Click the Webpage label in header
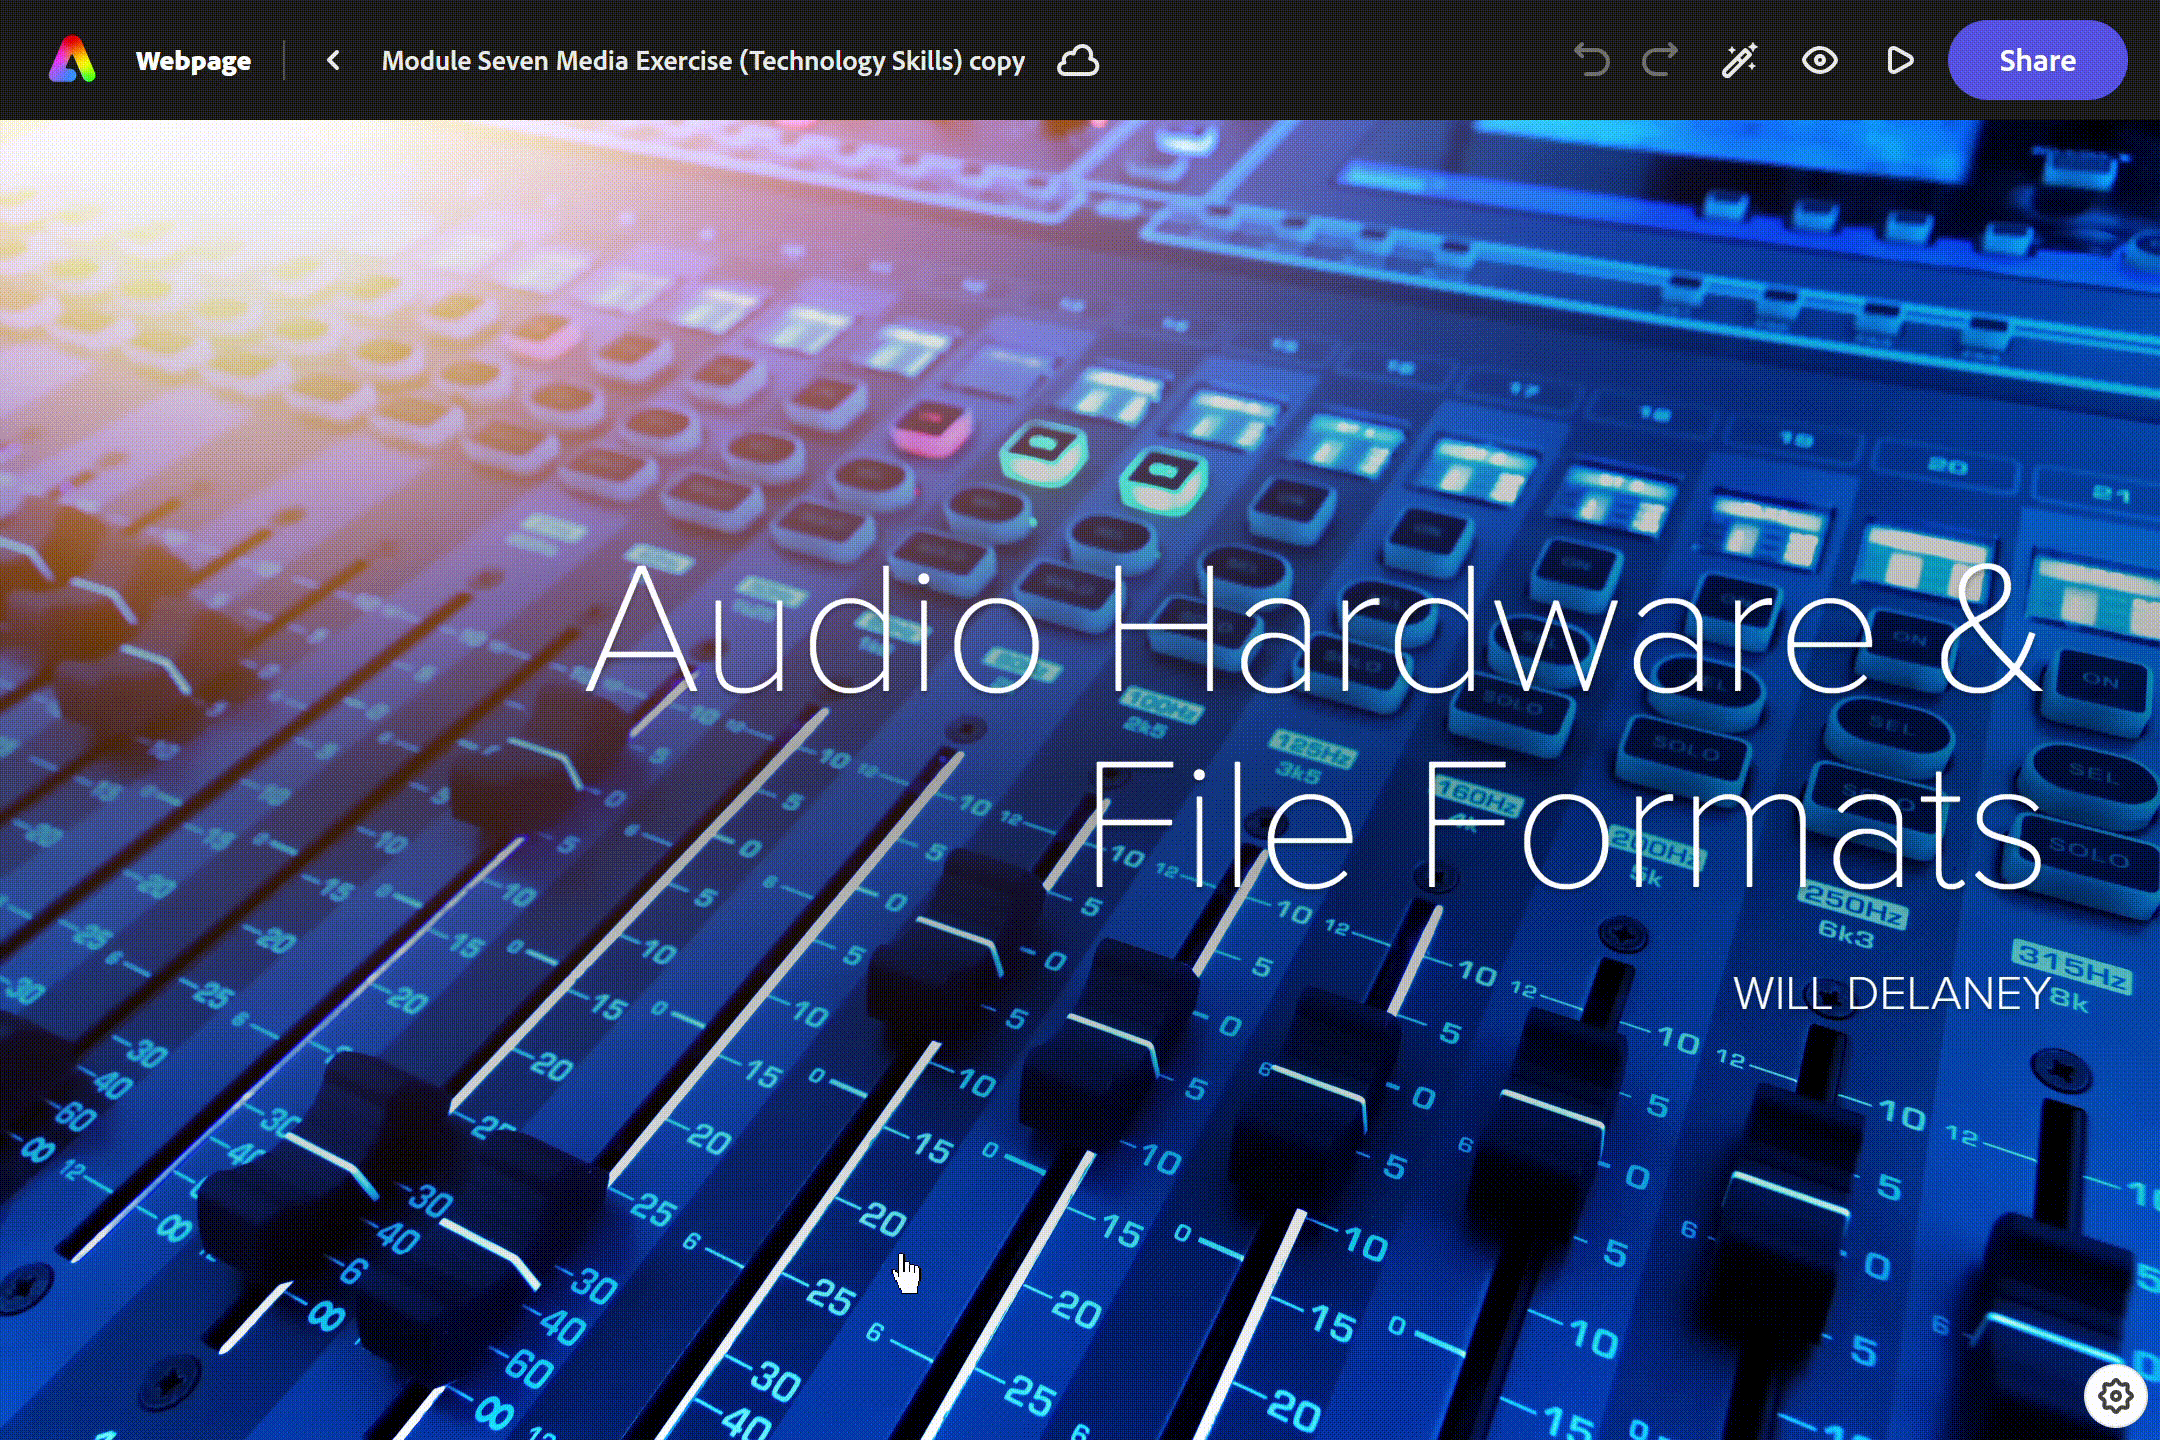Screen dimensions: 2160x1440 tap(193, 61)
